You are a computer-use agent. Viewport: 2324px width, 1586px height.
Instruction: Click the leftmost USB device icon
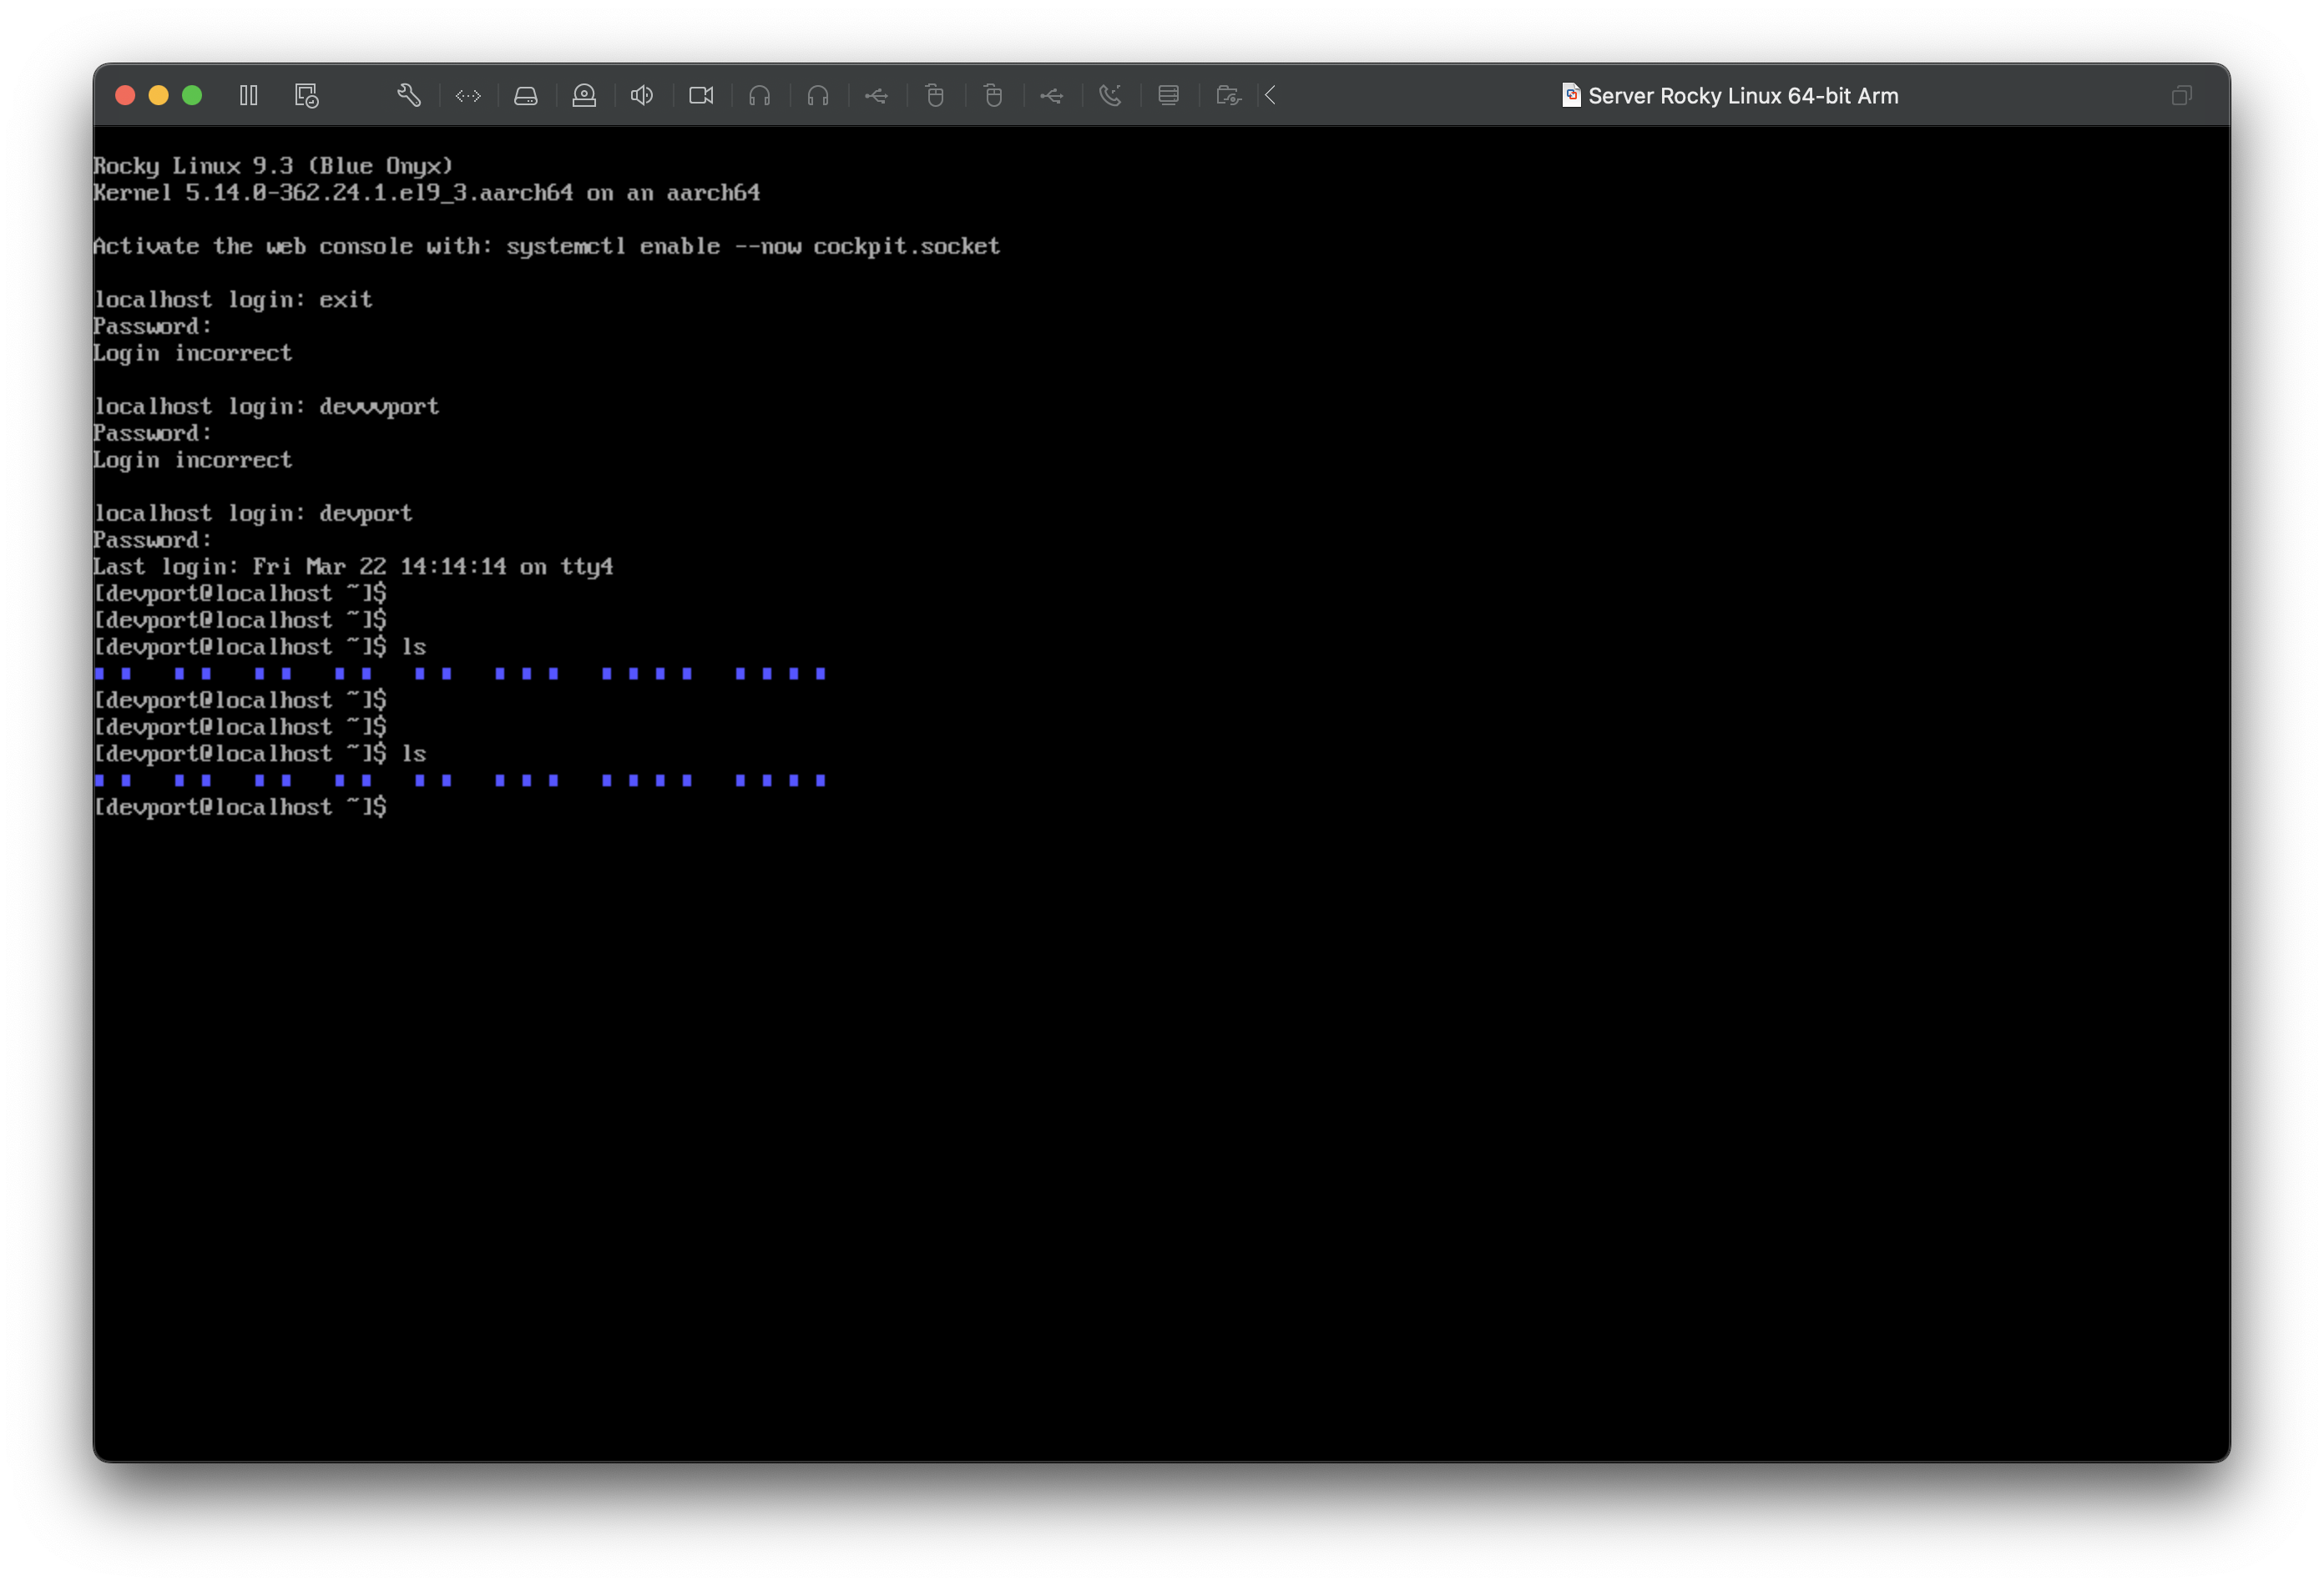pos(876,96)
